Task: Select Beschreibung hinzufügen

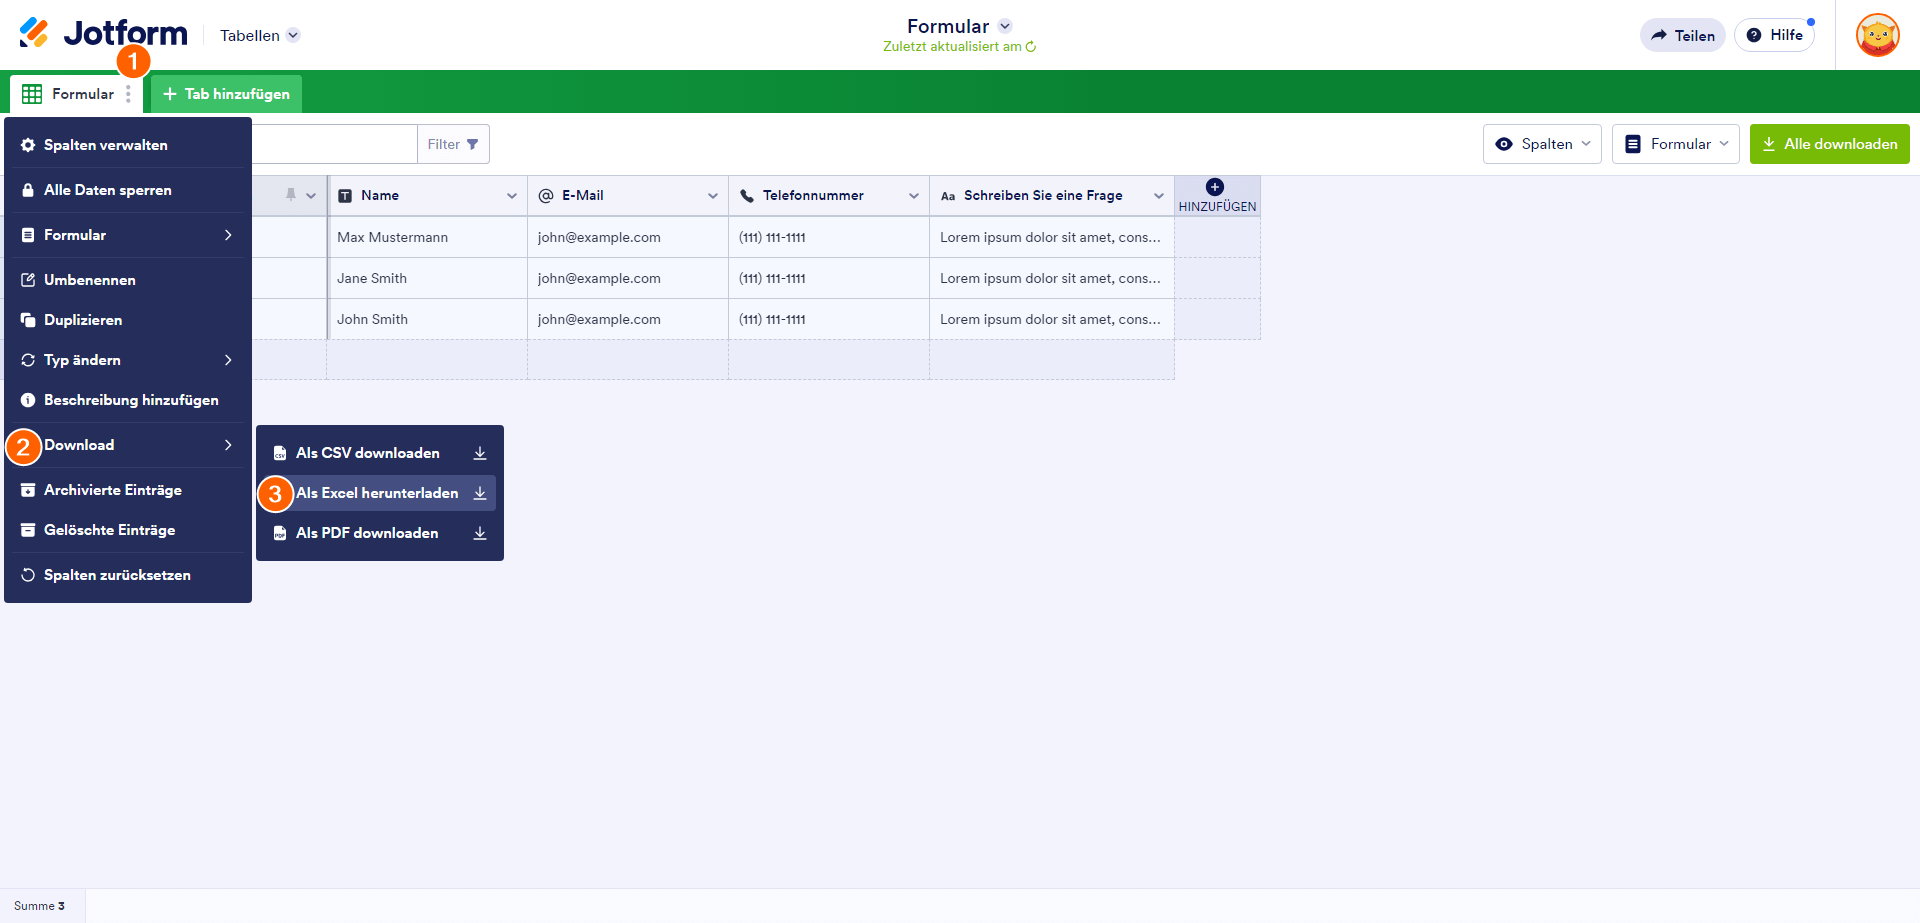Action: (128, 400)
